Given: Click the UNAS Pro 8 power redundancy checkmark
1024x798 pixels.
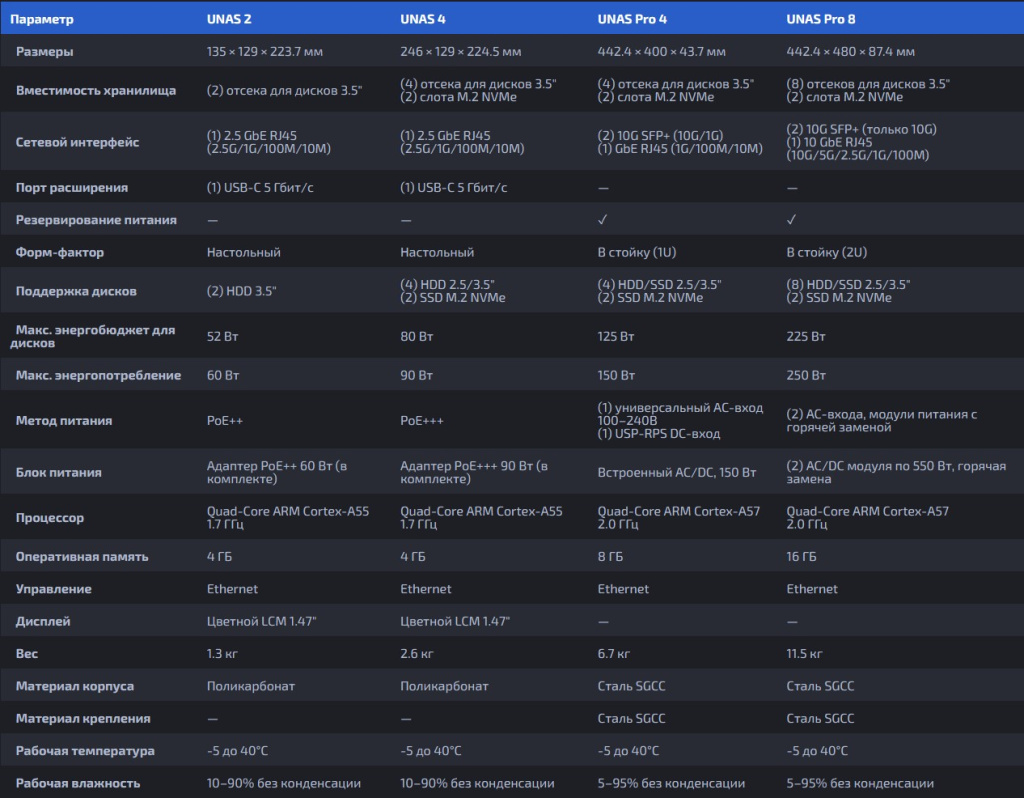Looking at the screenshot, I should point(792,220).
